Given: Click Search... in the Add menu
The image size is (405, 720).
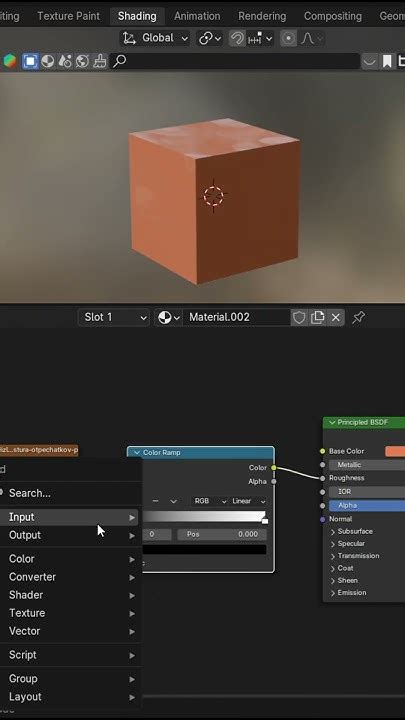Looking at the screenshot, I should (69, 493).
